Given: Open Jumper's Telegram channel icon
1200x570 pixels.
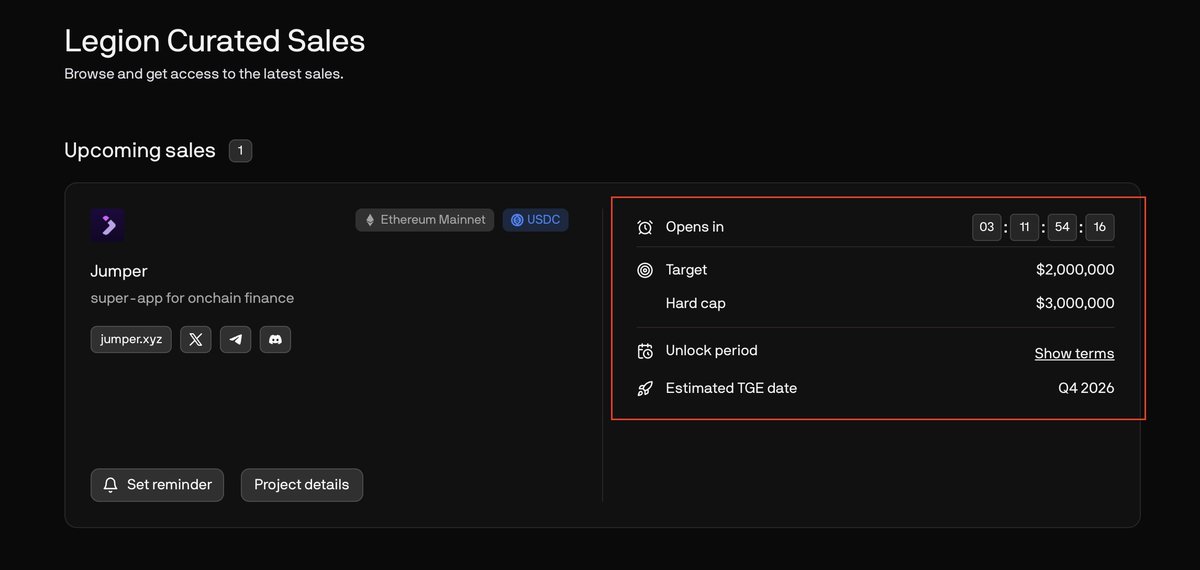Looking at the screenshot, I should click(x=235, y=339).
